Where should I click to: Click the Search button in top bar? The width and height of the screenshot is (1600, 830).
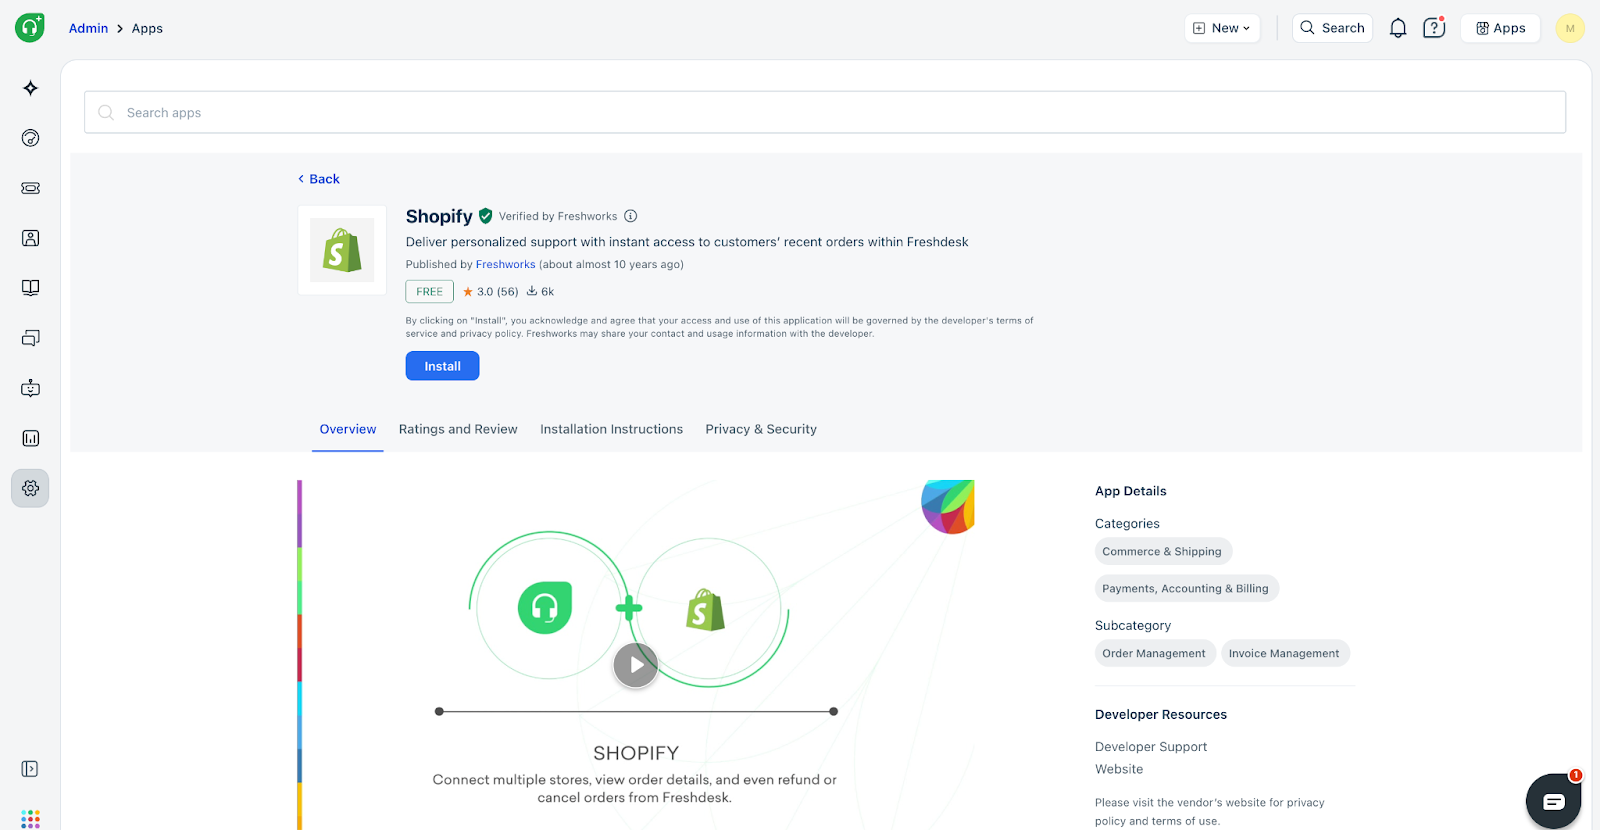(1333, 28)
